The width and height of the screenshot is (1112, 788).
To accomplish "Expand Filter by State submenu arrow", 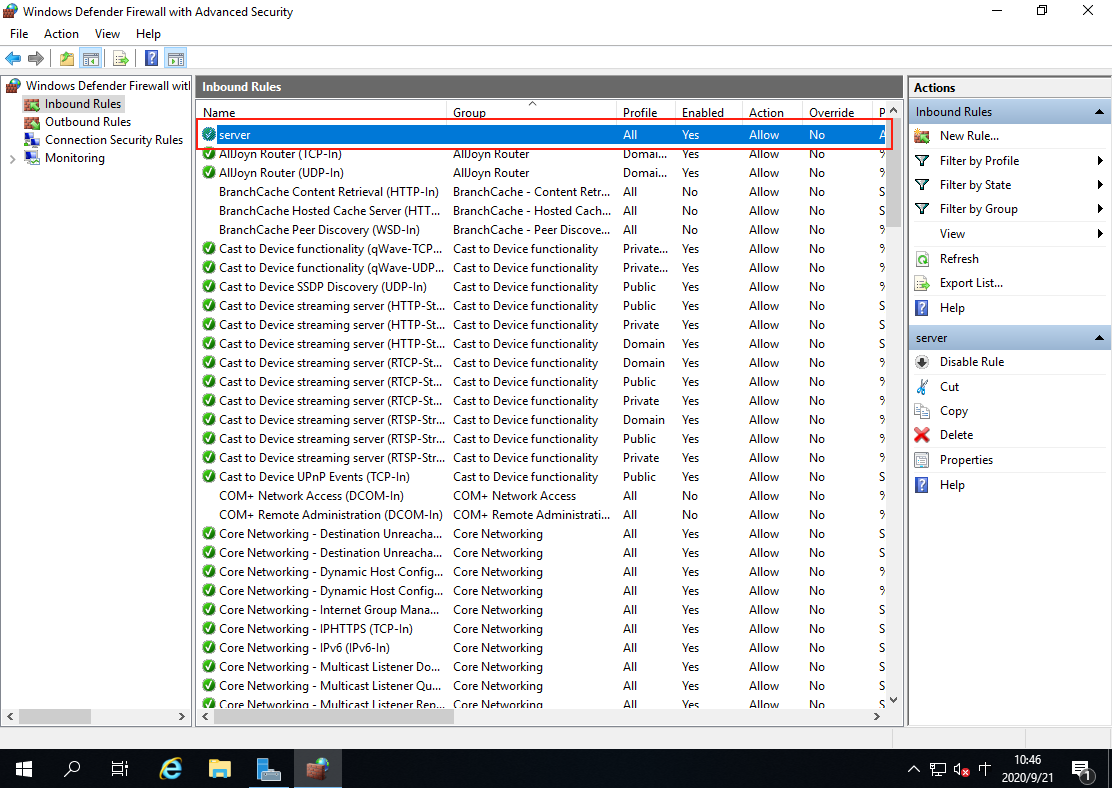I will point(1100,185).
